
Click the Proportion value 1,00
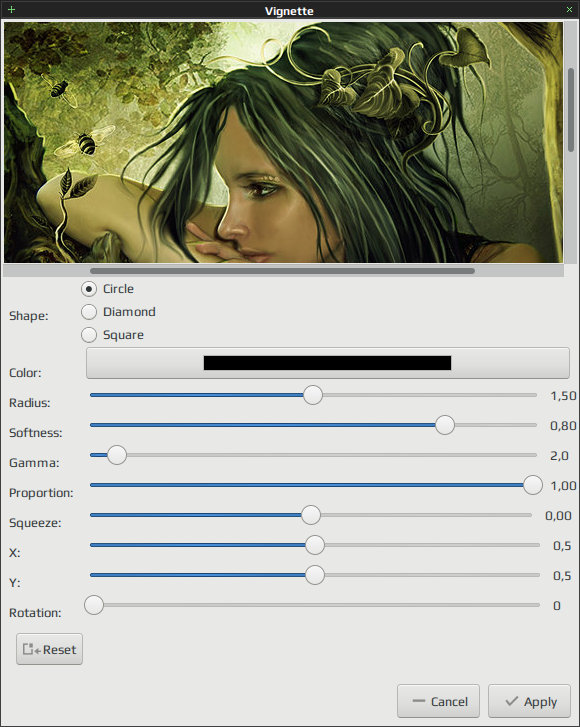pos(563,486)
